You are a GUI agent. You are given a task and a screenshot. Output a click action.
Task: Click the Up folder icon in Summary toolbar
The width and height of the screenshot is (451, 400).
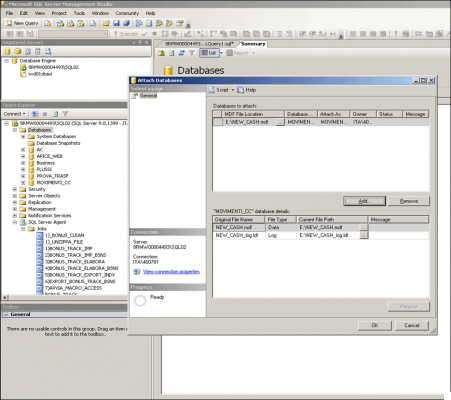click(x=161, y=53)
